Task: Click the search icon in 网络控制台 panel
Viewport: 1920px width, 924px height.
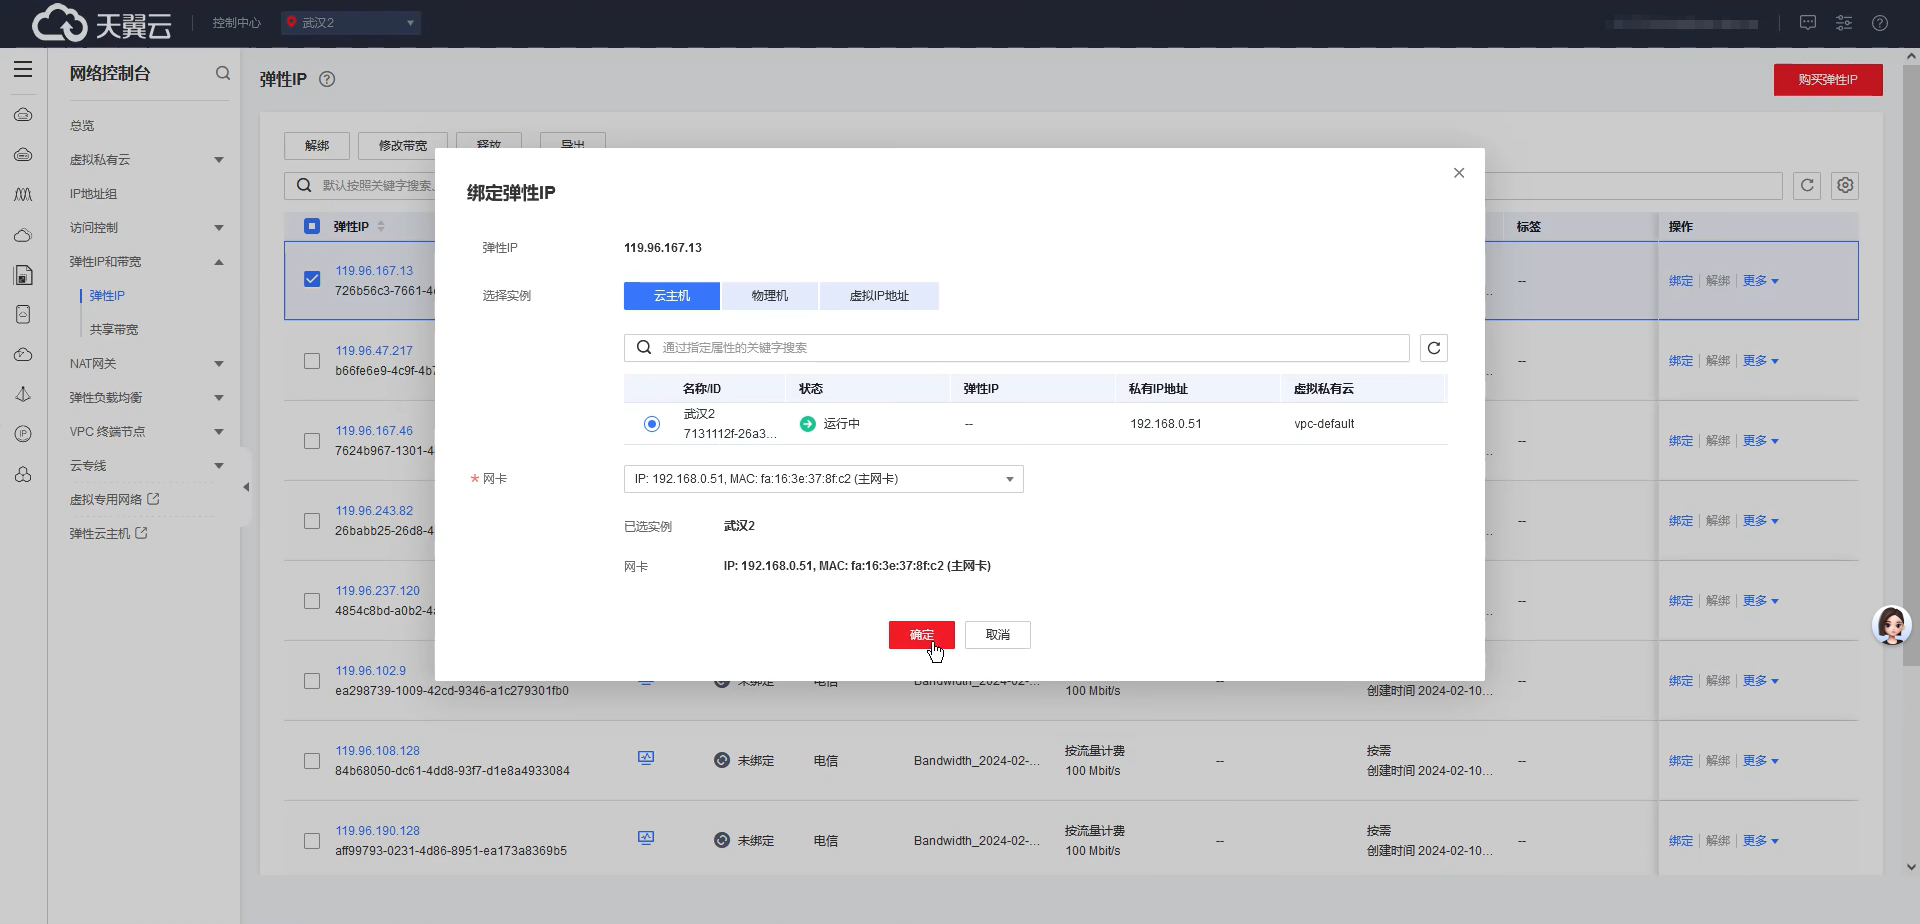Action: pos(223,73)
